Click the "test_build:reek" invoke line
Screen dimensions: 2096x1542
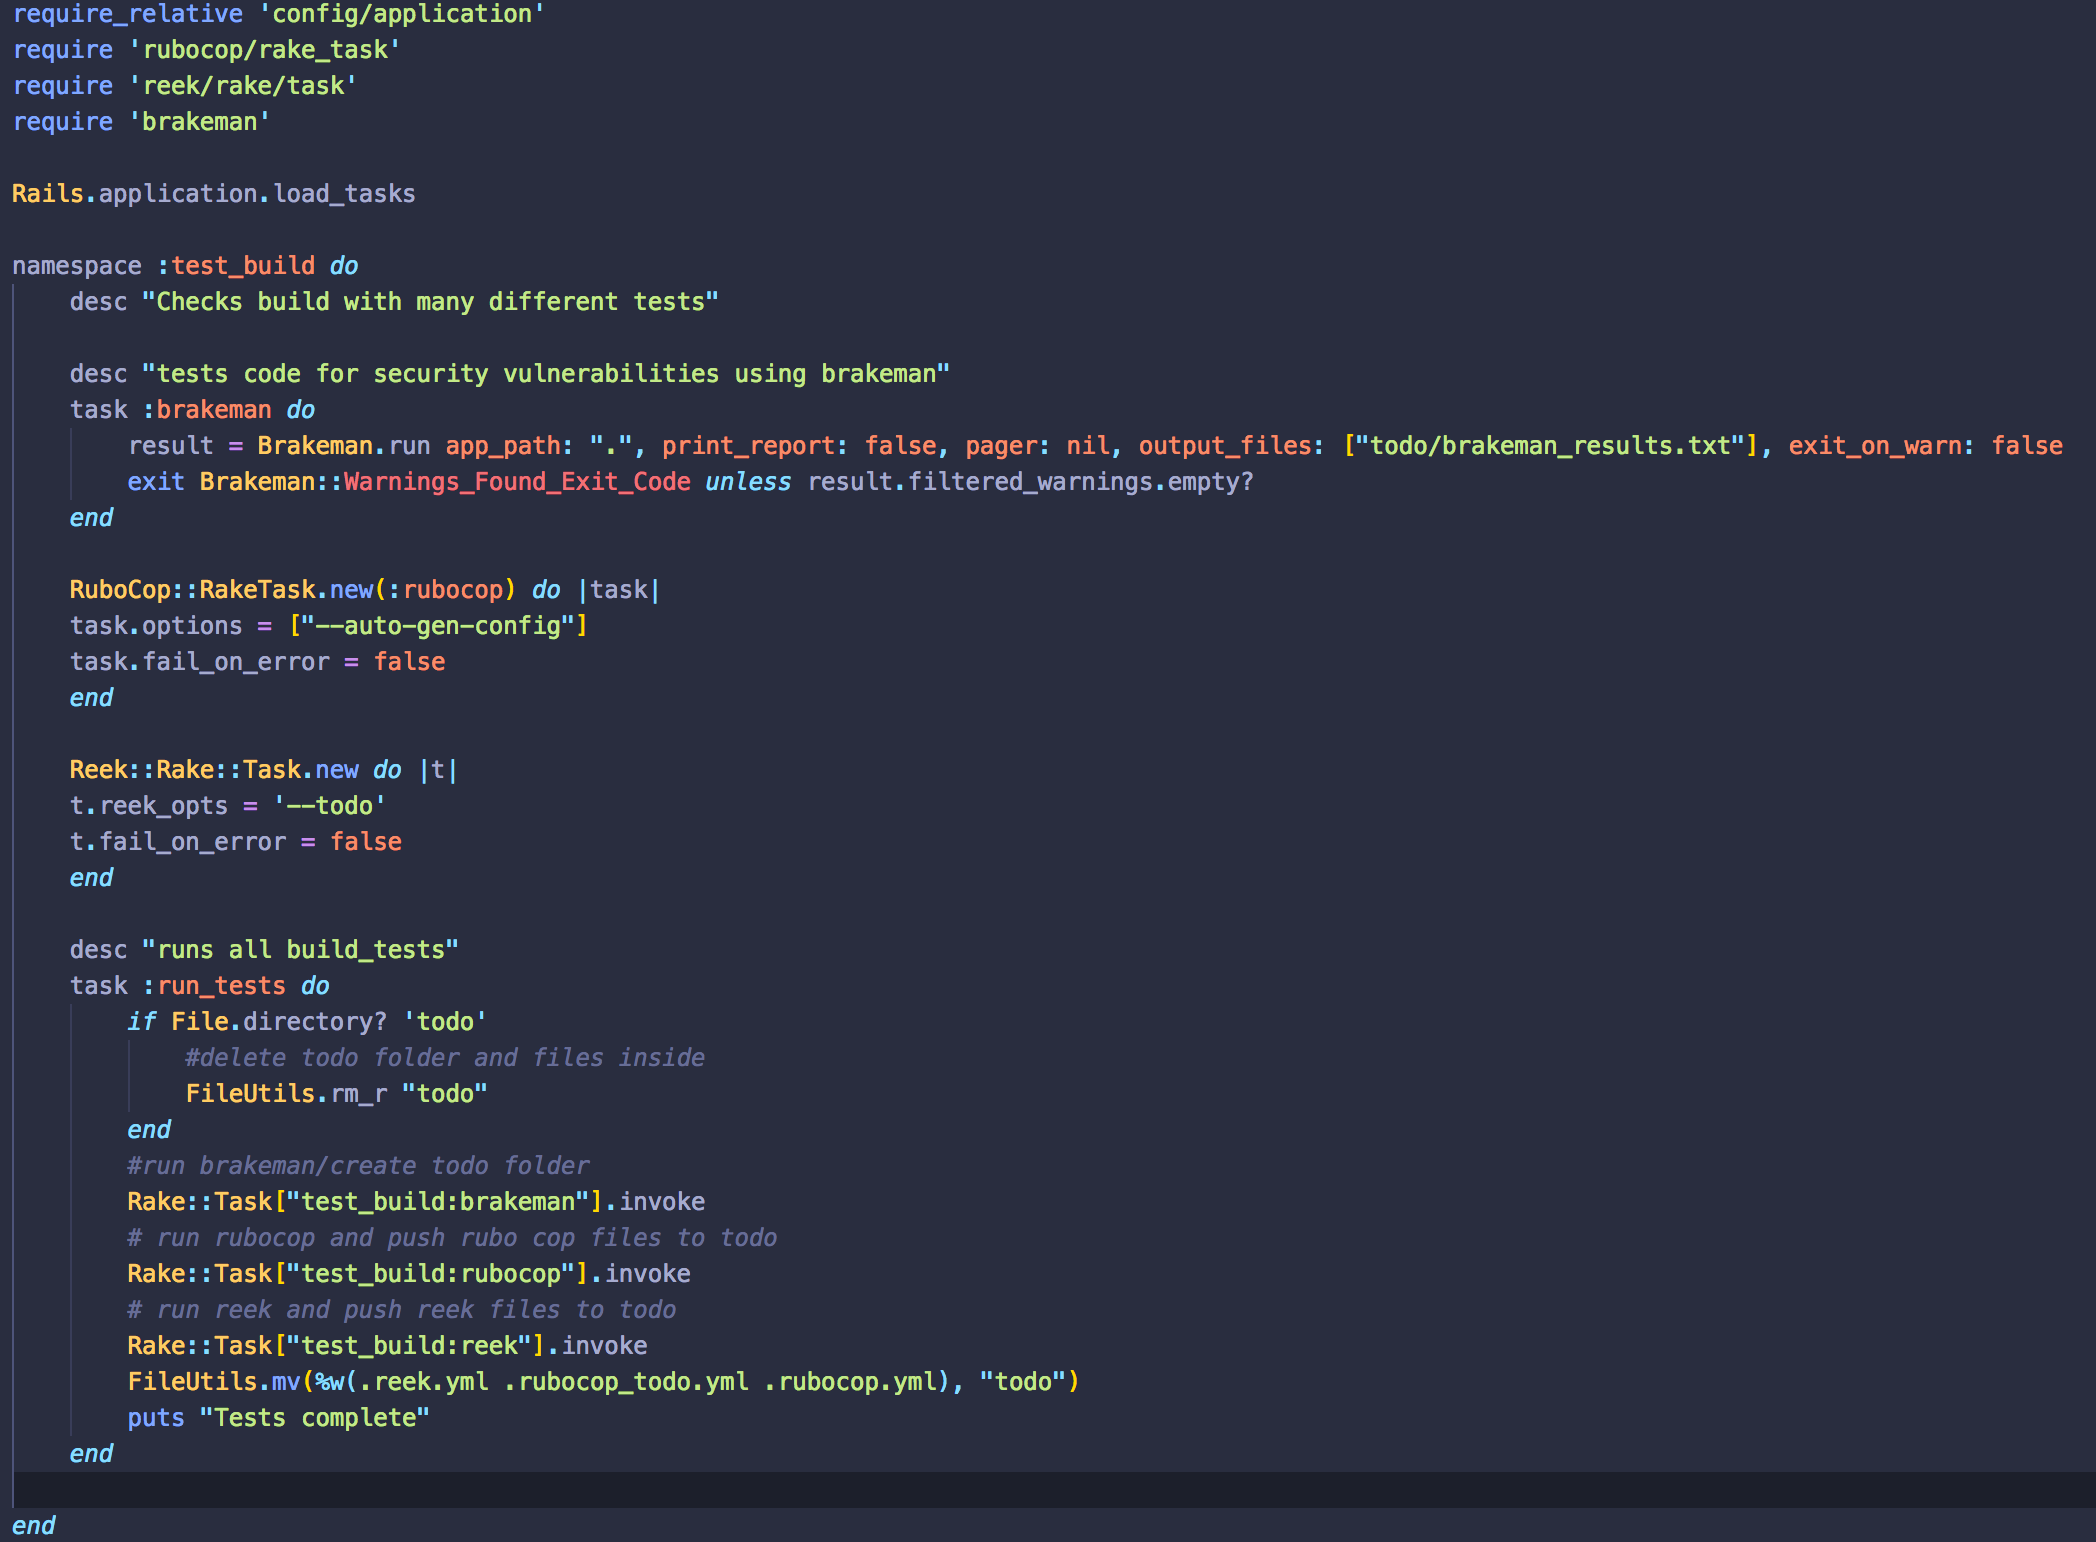click(388, 1346)
